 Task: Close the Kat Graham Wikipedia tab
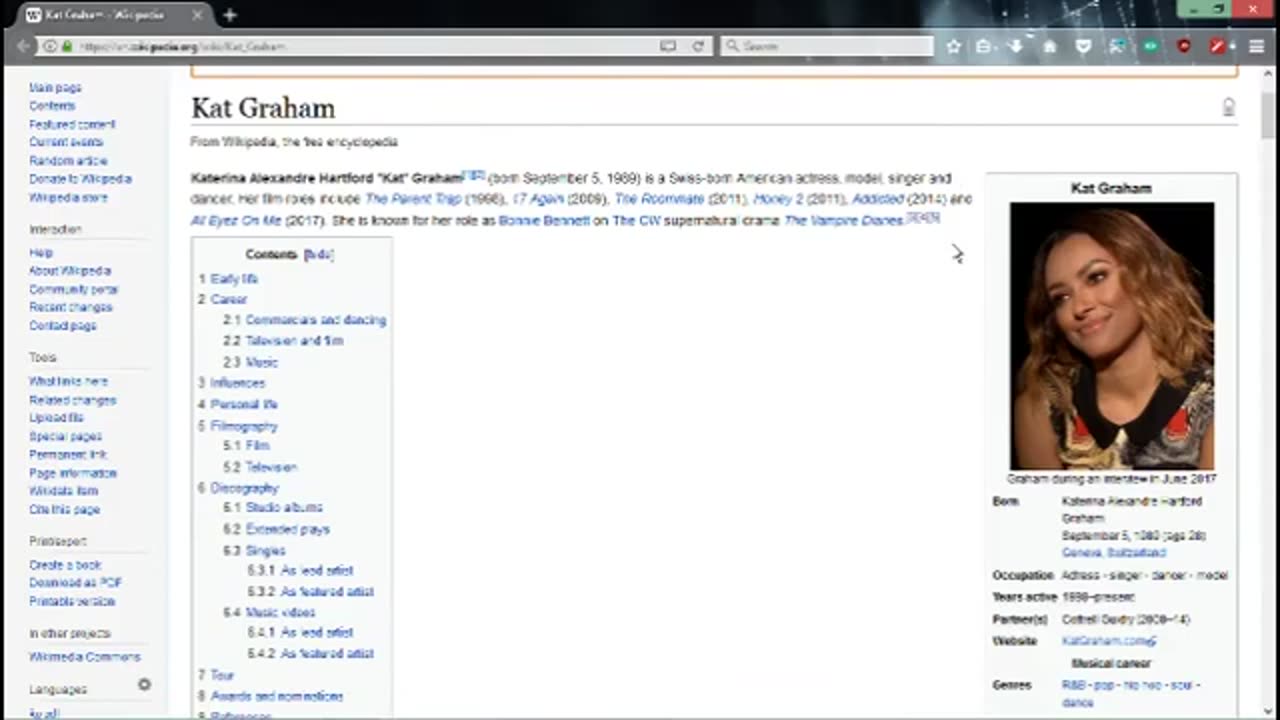click(197, 15)
